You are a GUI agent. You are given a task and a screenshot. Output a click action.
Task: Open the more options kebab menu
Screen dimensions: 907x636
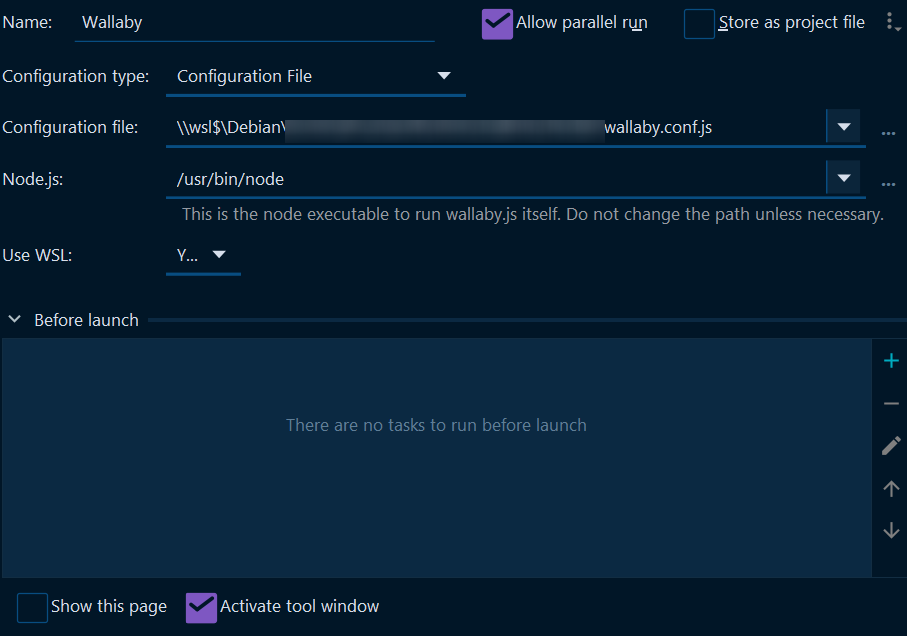pos(893,21)
